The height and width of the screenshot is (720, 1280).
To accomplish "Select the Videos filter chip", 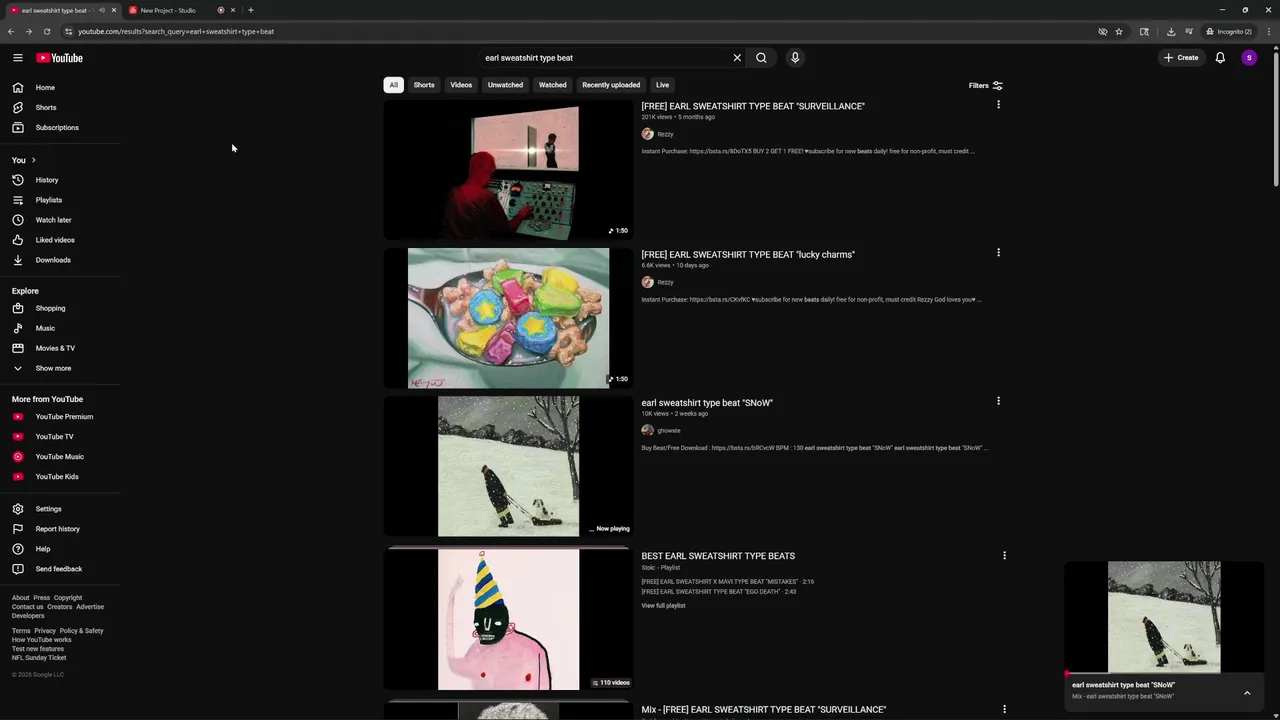I will click(x=461, y=85).
